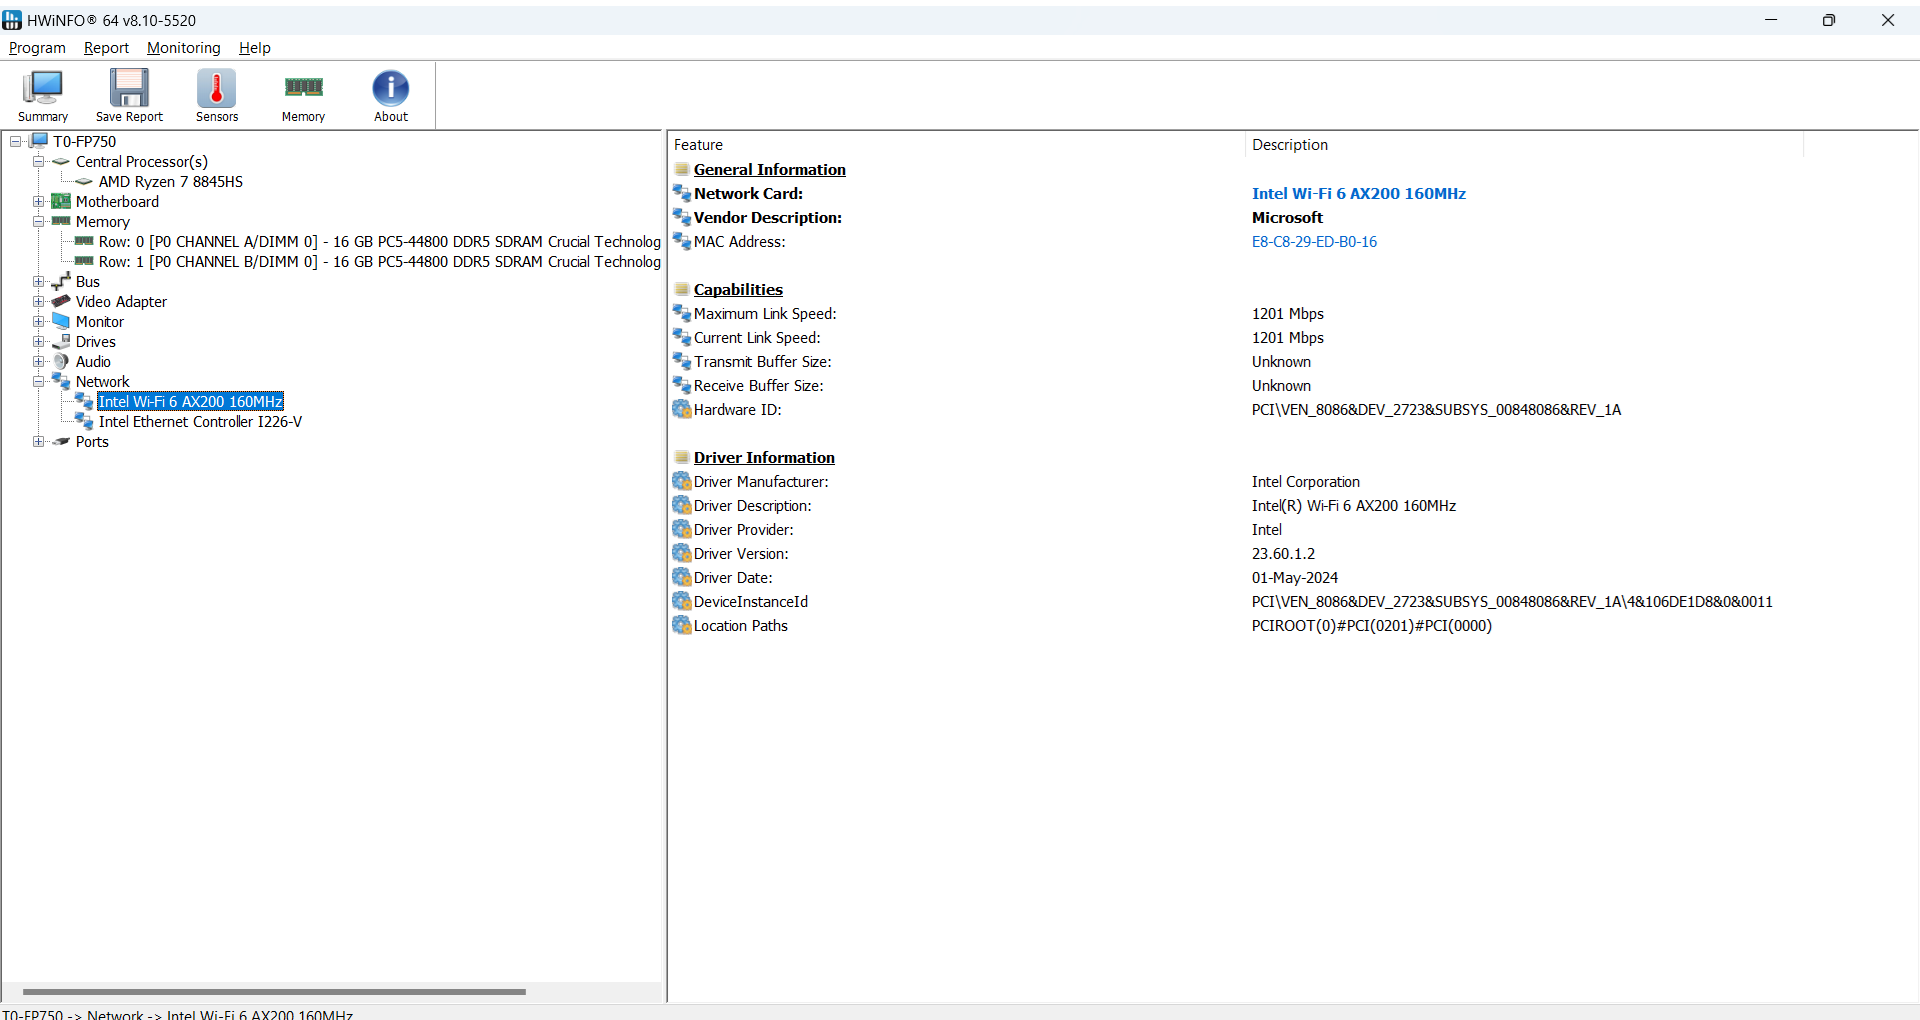Expand the Drives node
This screenshot has height=1020, width=1920.
pyautogui.click(x=38, y=341)
